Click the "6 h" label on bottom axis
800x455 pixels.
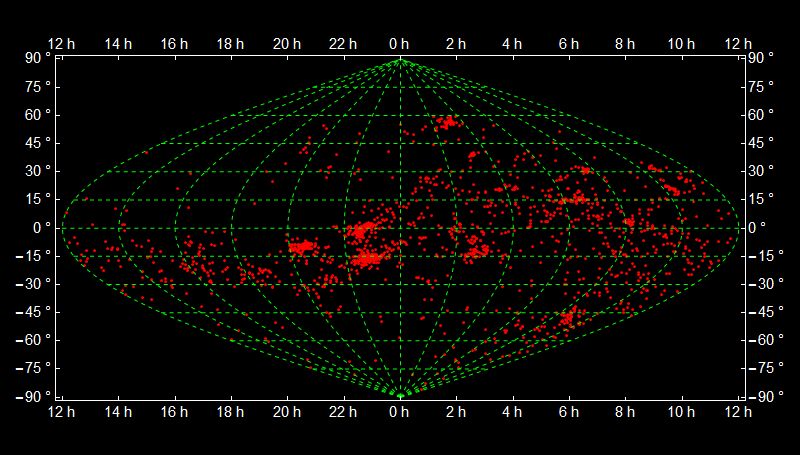click(x=569, y=412)
